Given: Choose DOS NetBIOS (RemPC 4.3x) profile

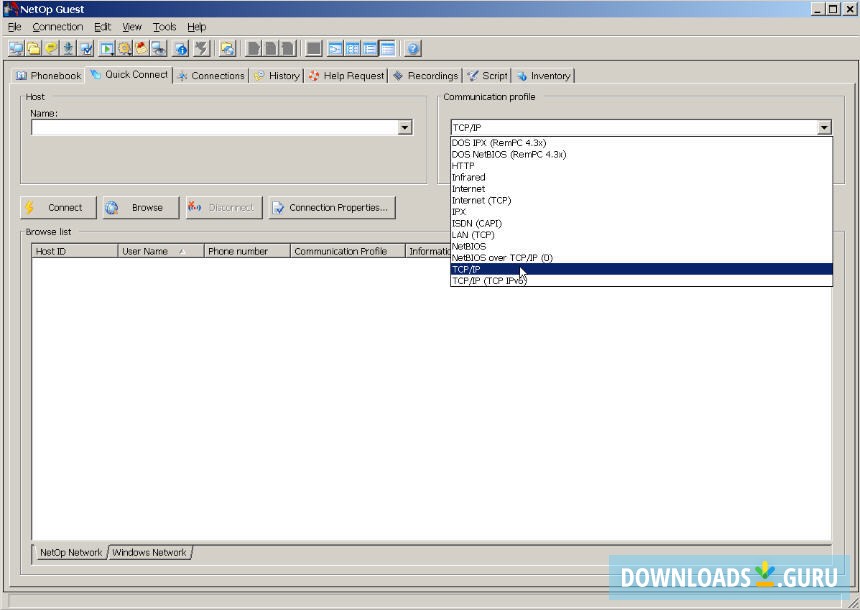Looking at the screenshot, I should click(641, 154).
